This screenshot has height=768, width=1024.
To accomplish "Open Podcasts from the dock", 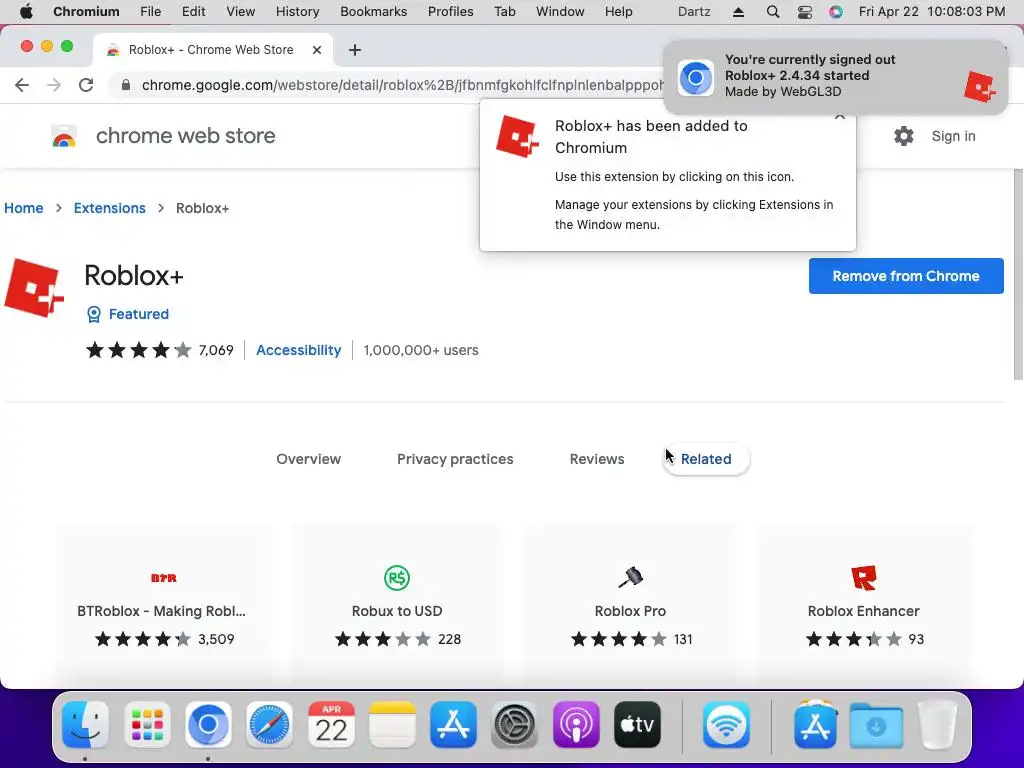I will pyautogui.click(x=576, y=725).
